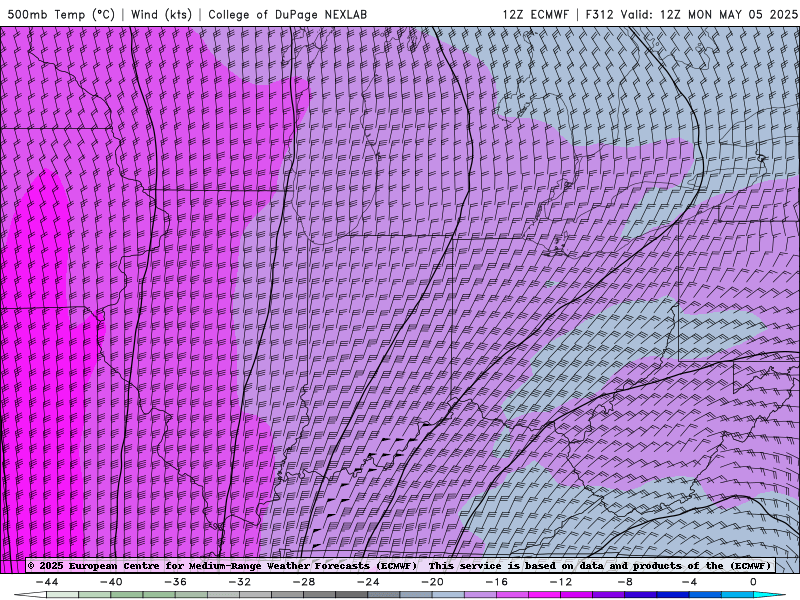800x600 pixels.
Task: Click the -16 legend value
Action: point(496,582)
